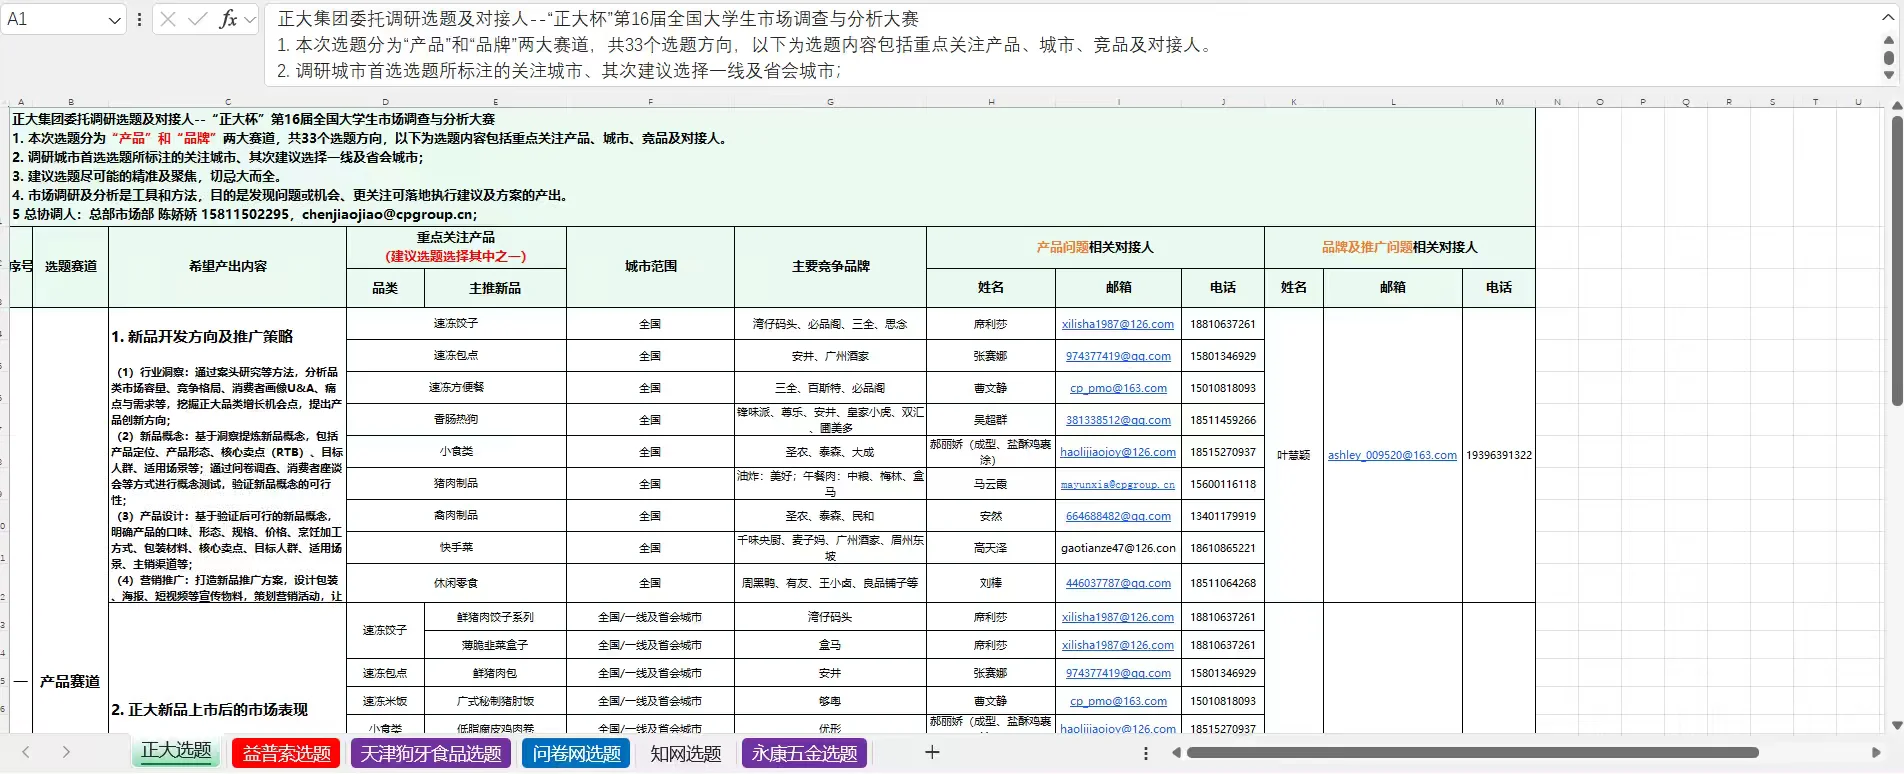Select column header G
This screenshot has height=774, width=1904.
[x=830, y=102]
